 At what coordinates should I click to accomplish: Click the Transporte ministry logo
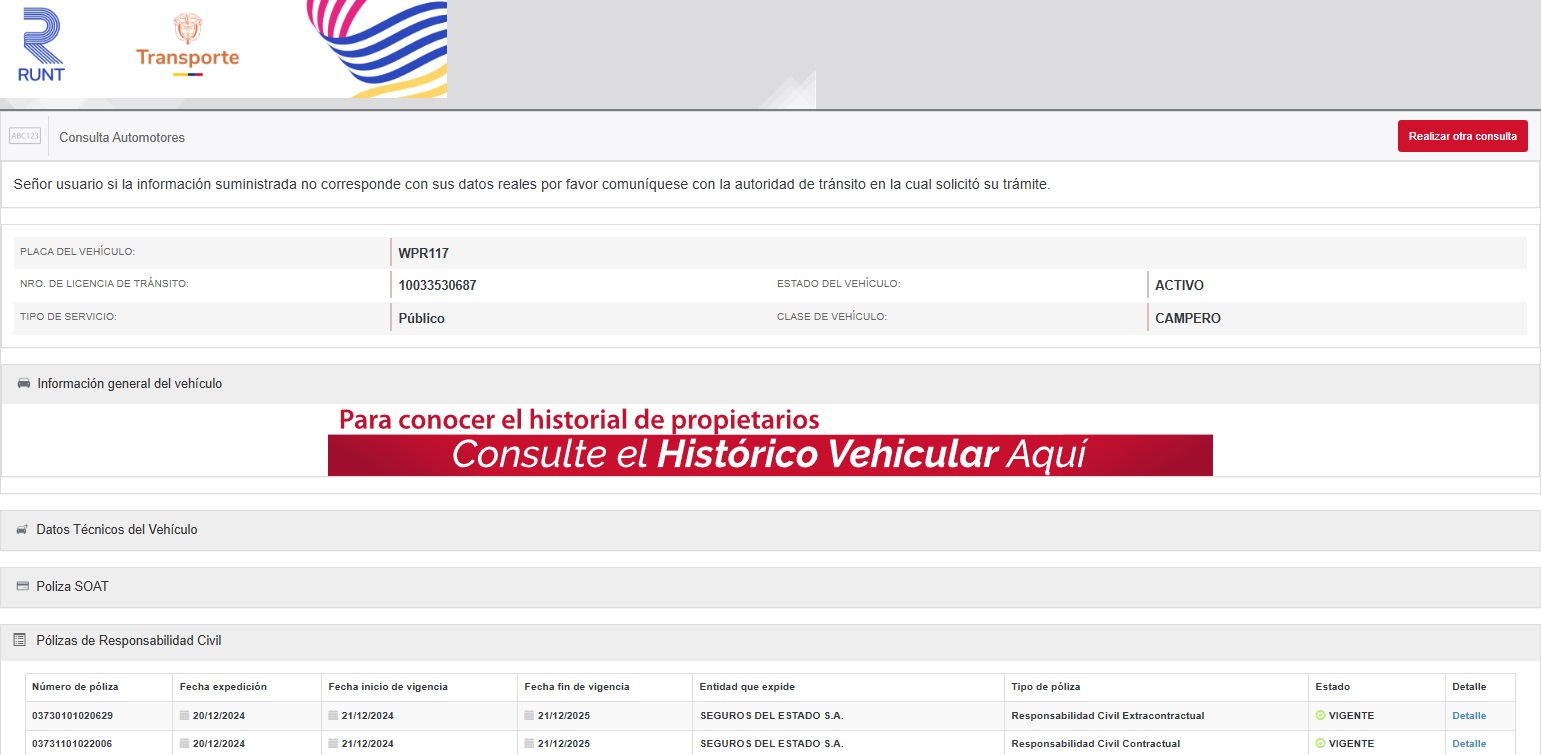pyautogui.click(x=187, y=46)
